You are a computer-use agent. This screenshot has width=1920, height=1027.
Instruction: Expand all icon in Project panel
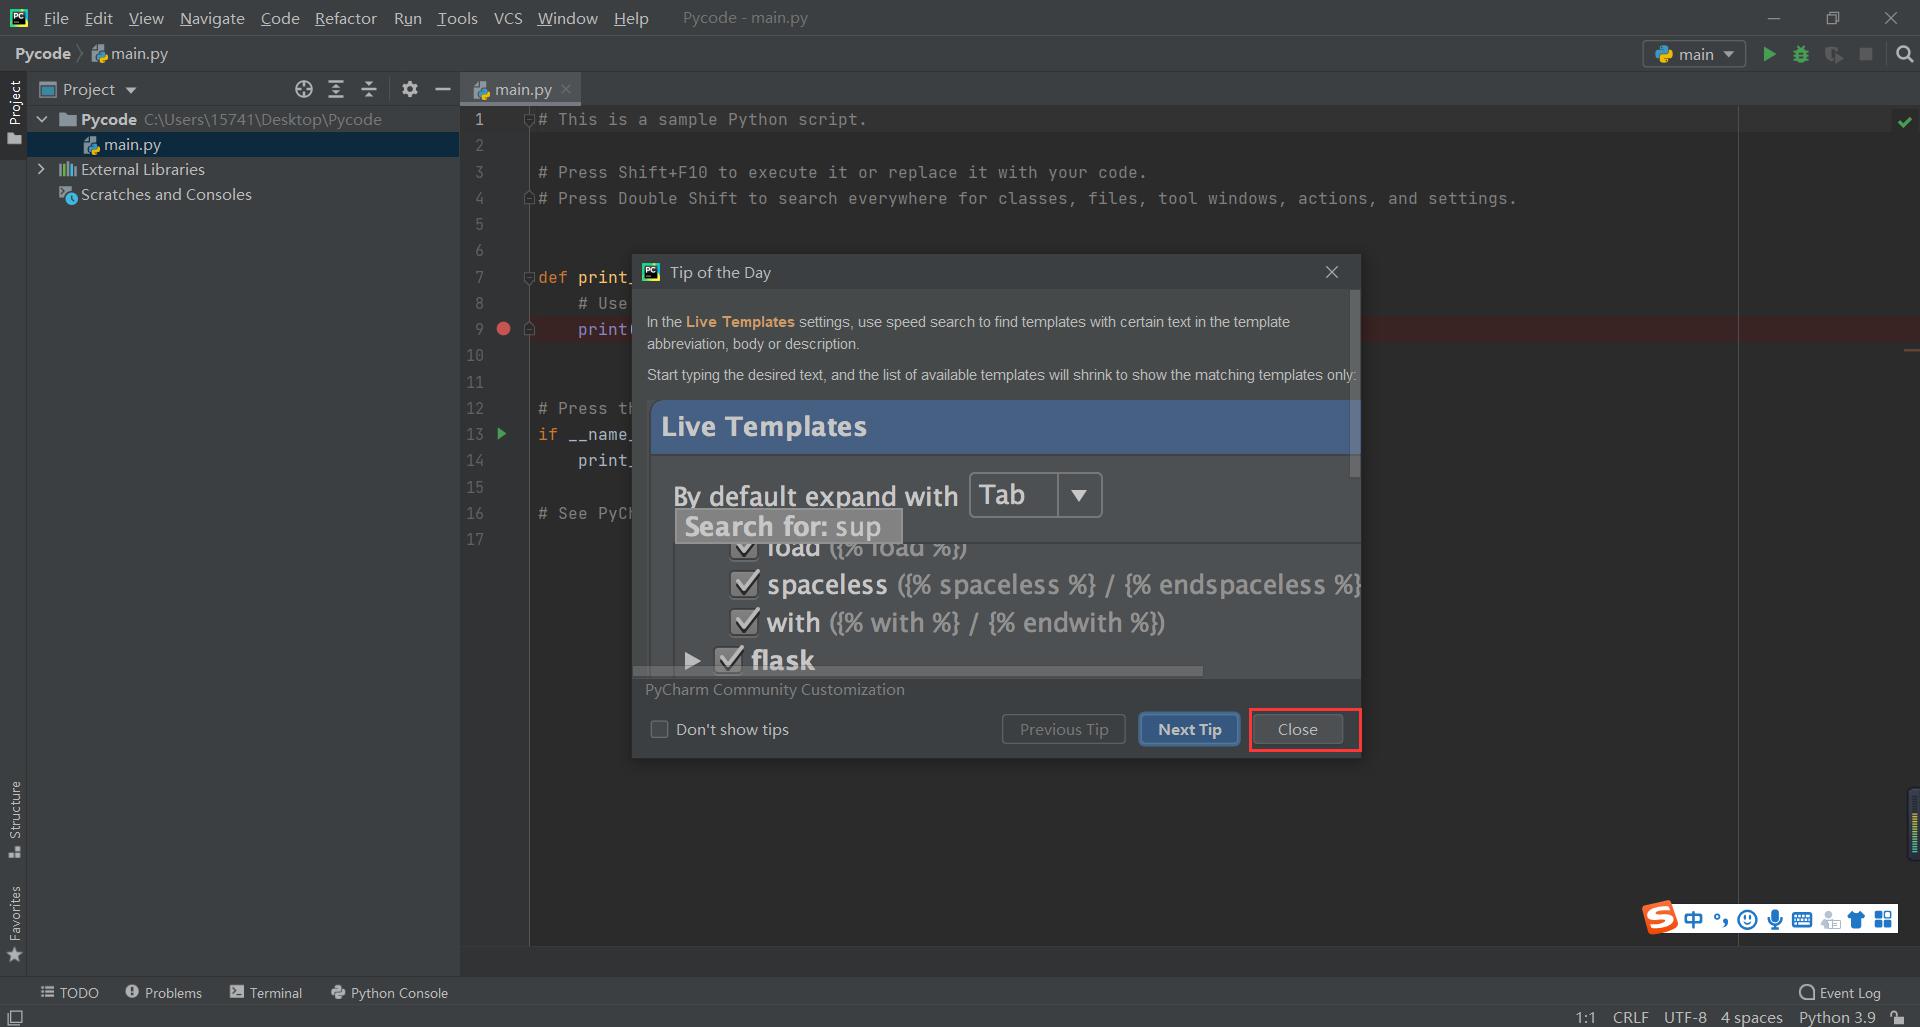click(336, 89)
